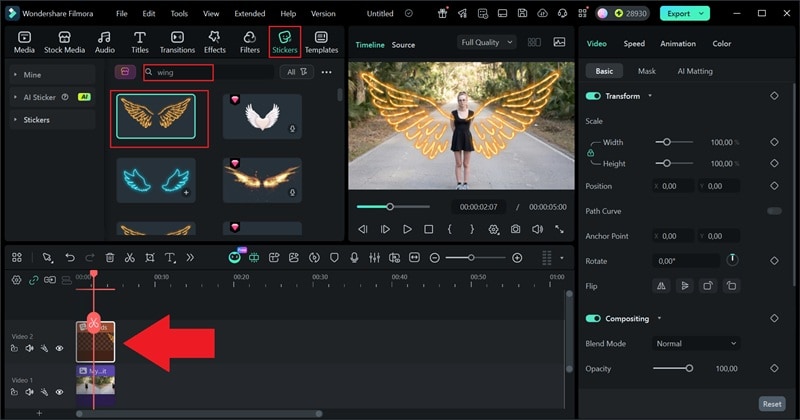The height and width of the screenshot is (420, 800).
Task: Zoom in the timeline with plus icon
Action: pos(517,258)
